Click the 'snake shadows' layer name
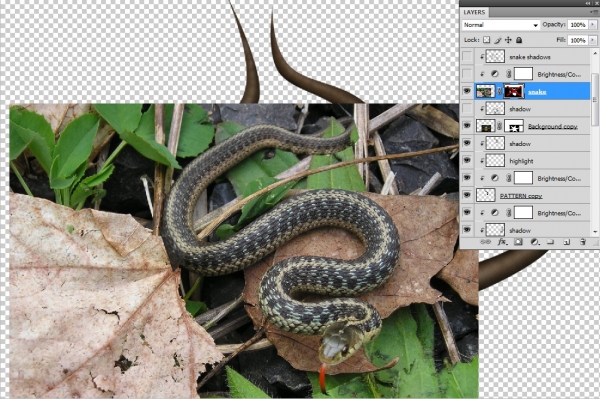The image size is (600, 399). pos(530,57)
